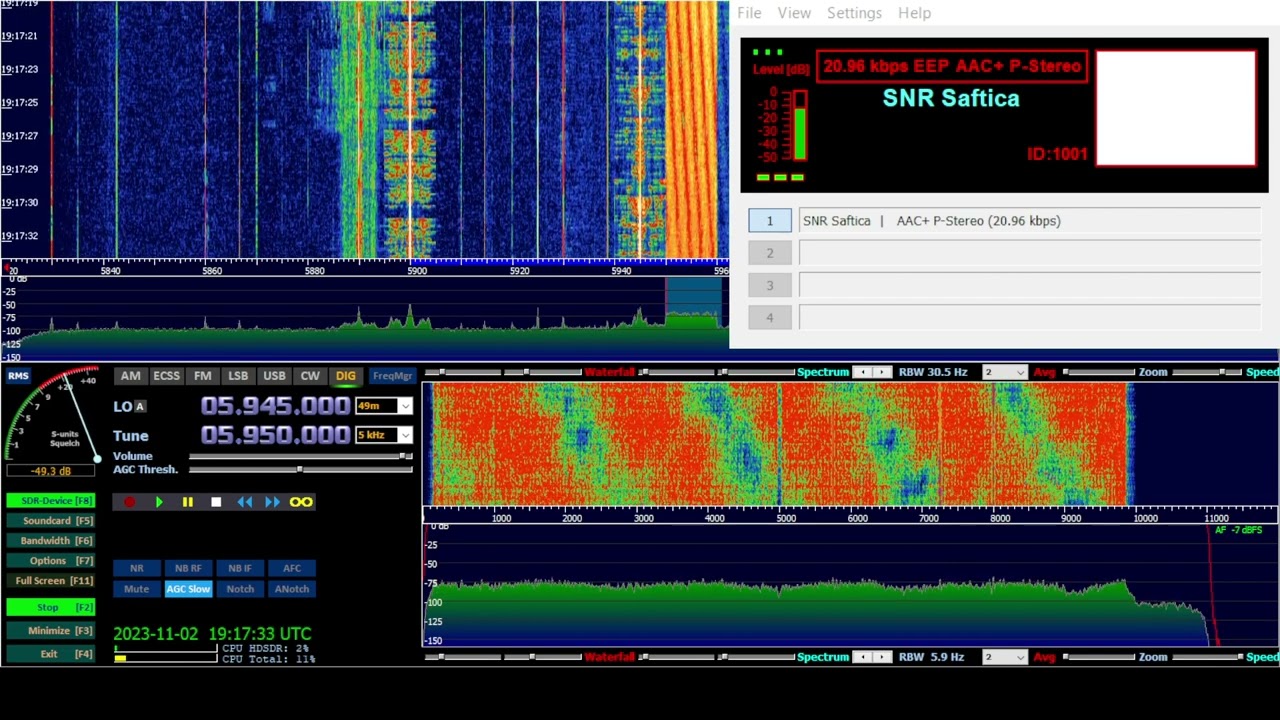Open the upper Avg value dropdown

click(x=1004, y=372)
